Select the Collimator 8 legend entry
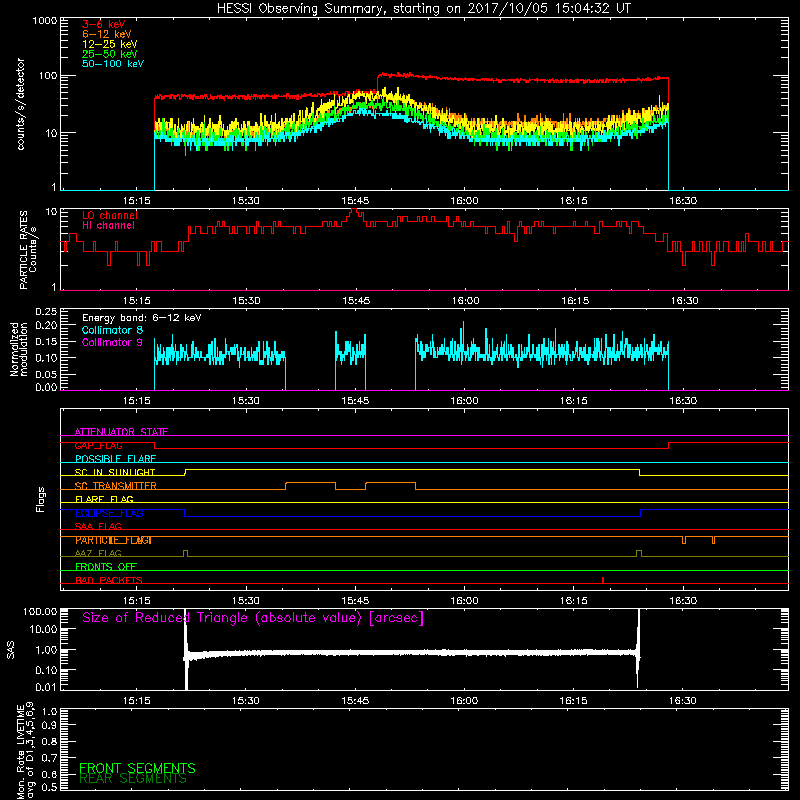This screenshot has width=800, height=800. (x=112, y=330)
